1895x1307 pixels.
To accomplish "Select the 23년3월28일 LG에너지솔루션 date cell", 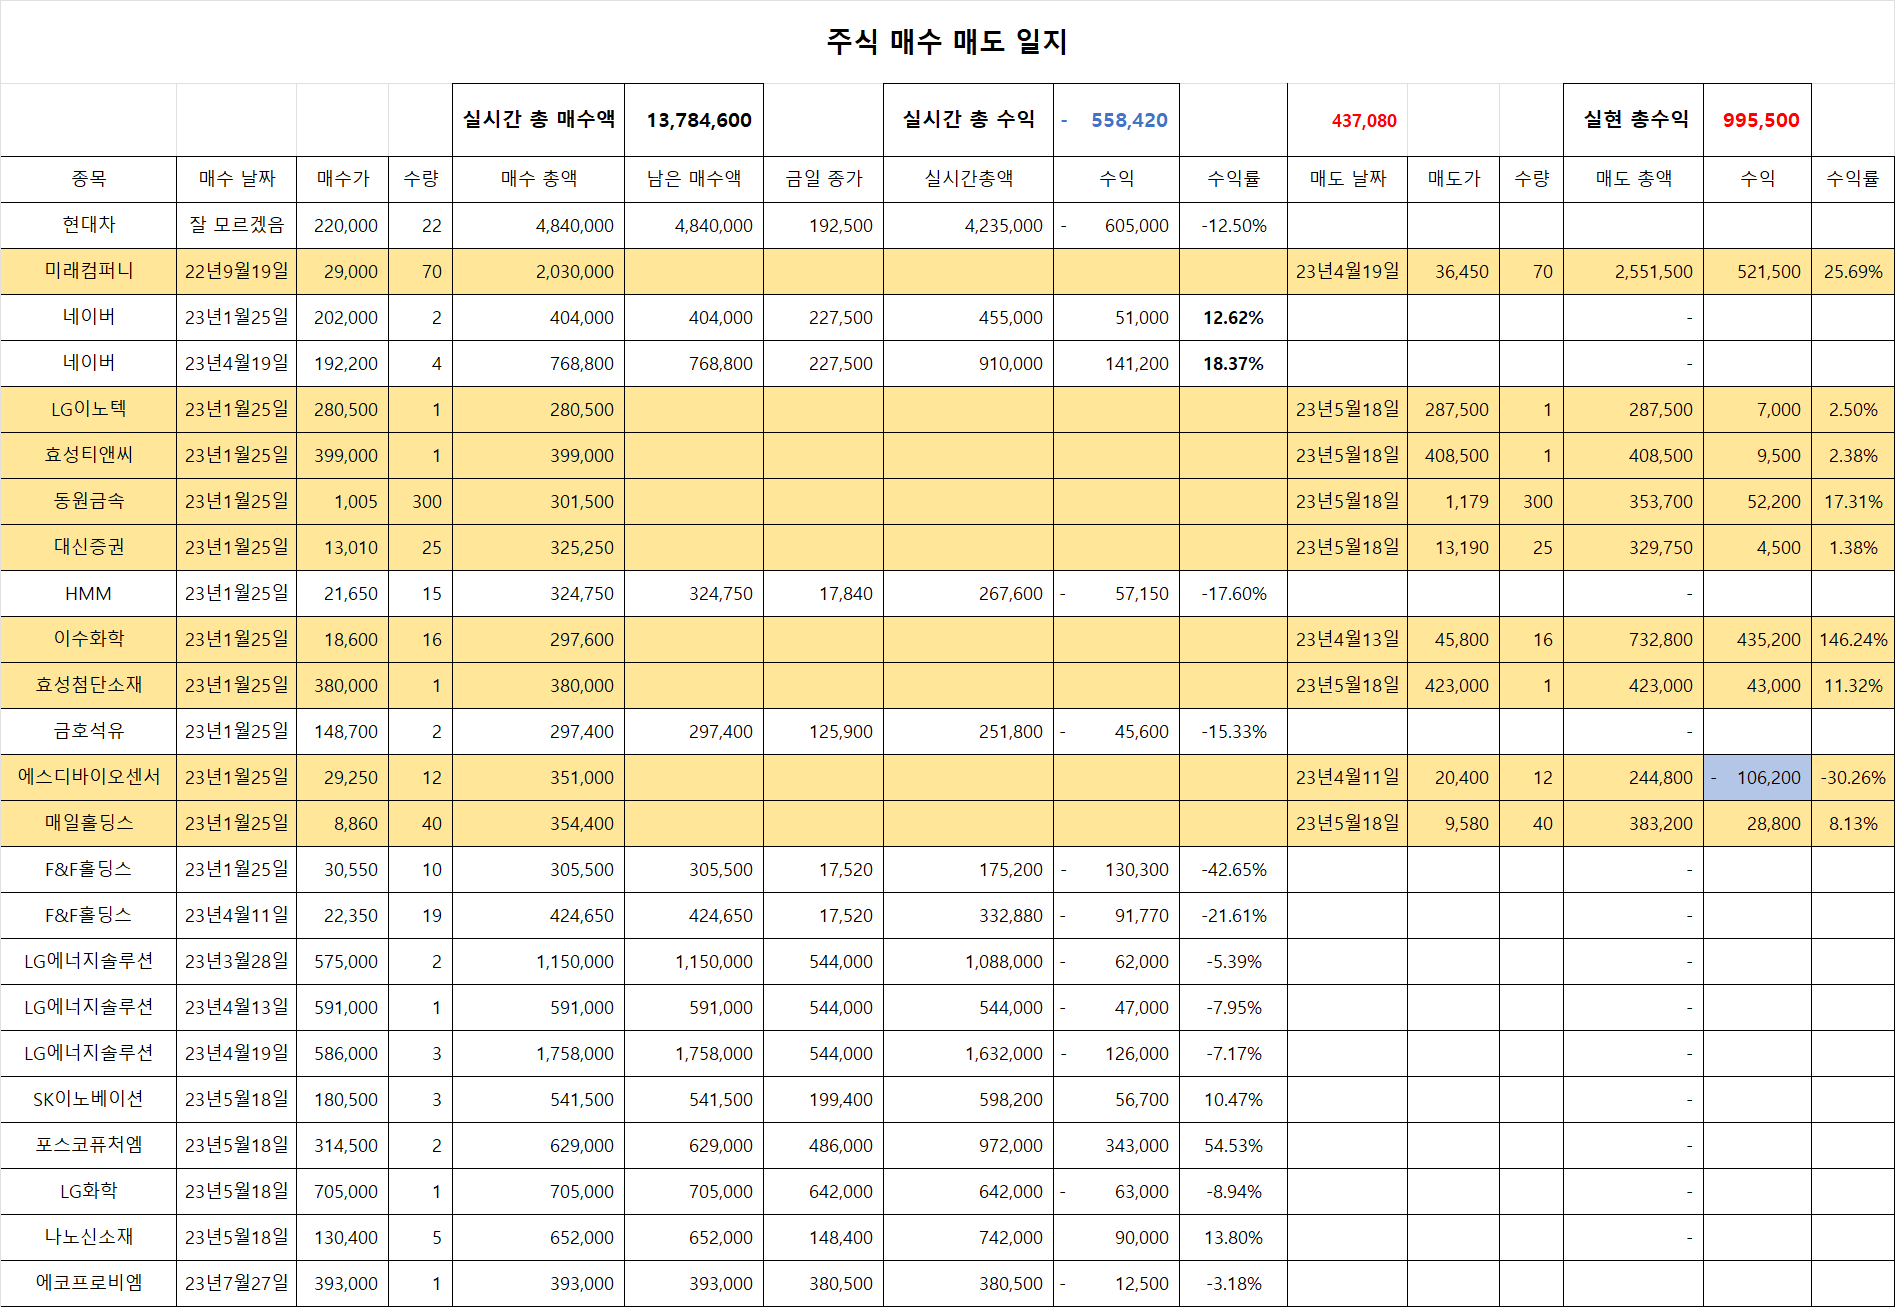I will tap(236, 961).
